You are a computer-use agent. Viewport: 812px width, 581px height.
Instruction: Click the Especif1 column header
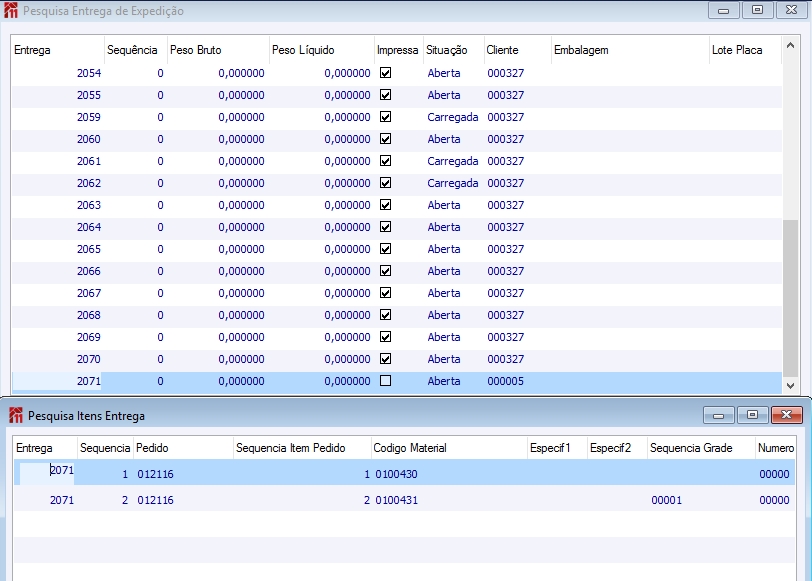tap(557, 448)
